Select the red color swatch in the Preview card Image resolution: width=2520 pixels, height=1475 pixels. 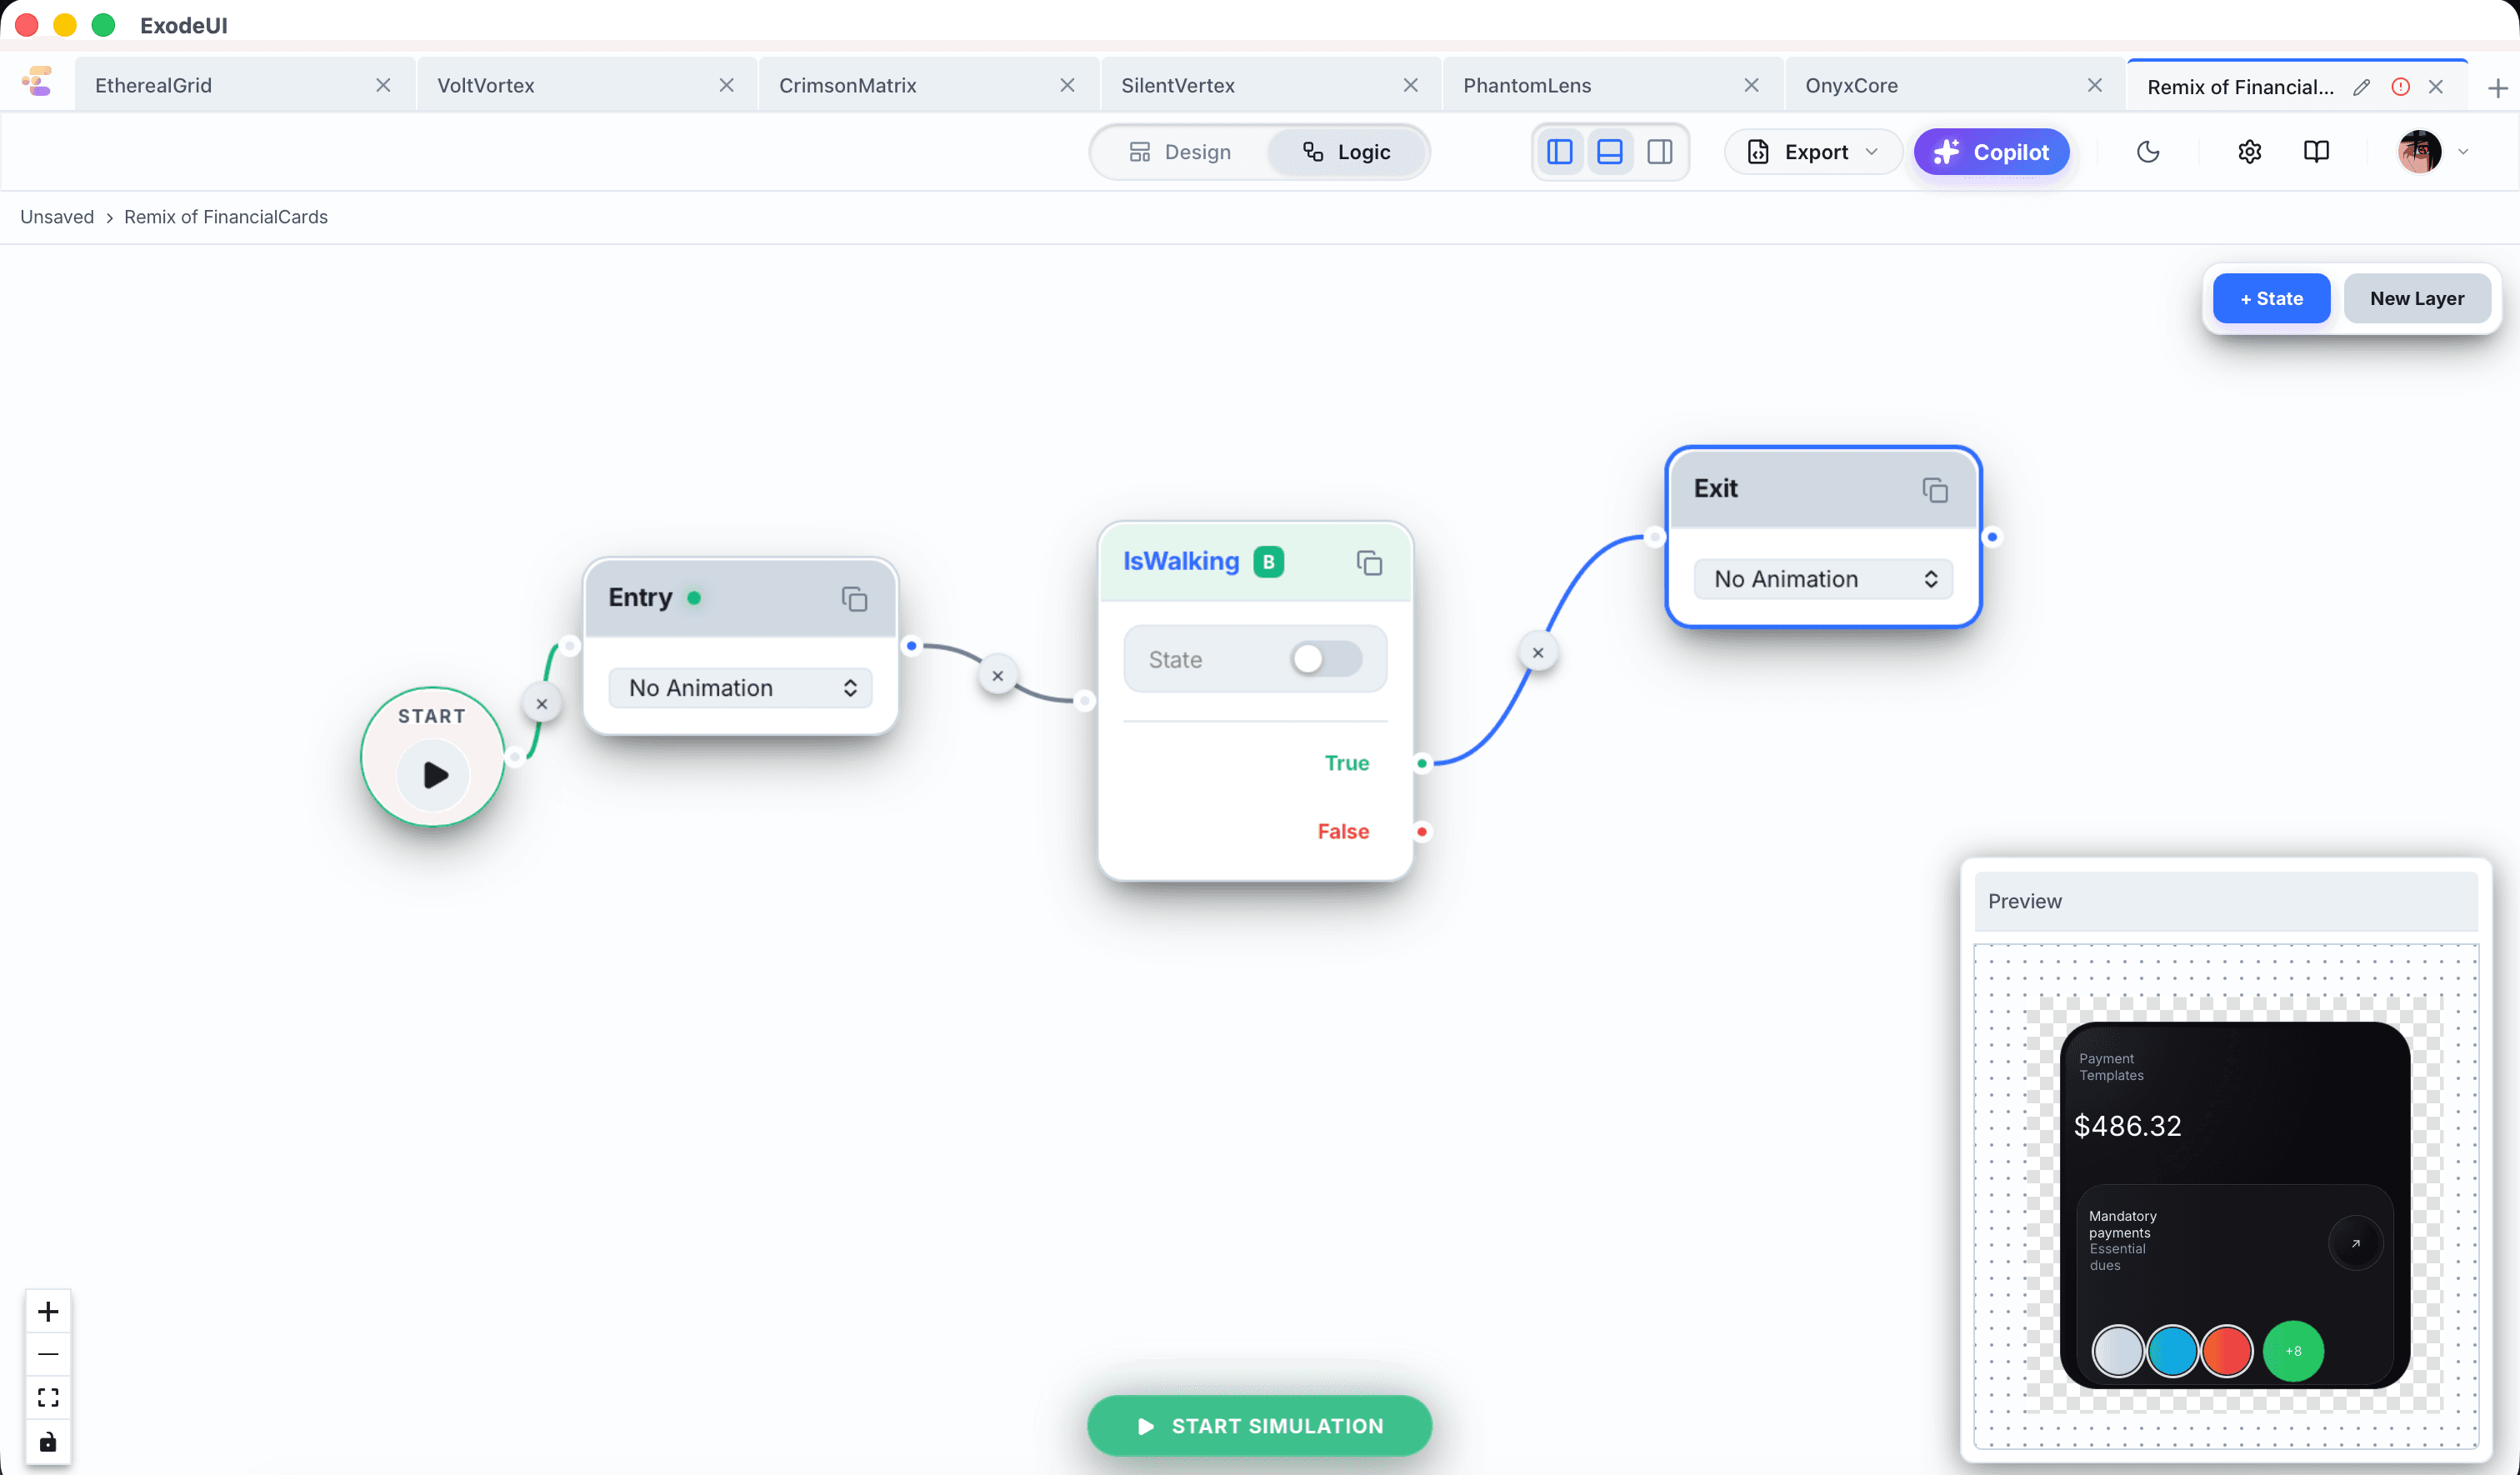tap(2228, 1352)
